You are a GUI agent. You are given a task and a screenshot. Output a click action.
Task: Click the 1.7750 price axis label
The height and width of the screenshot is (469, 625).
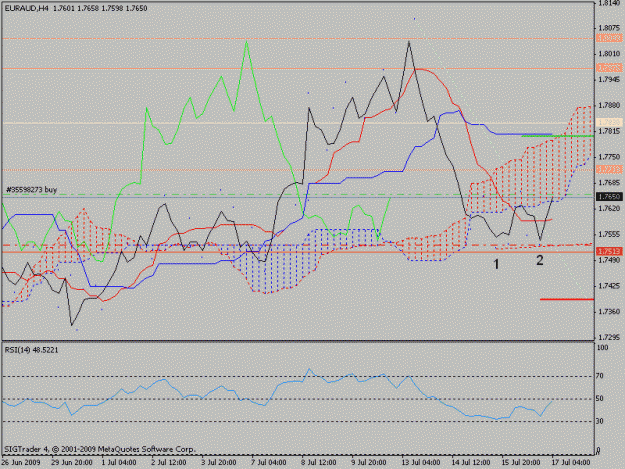tap(610, 157)
